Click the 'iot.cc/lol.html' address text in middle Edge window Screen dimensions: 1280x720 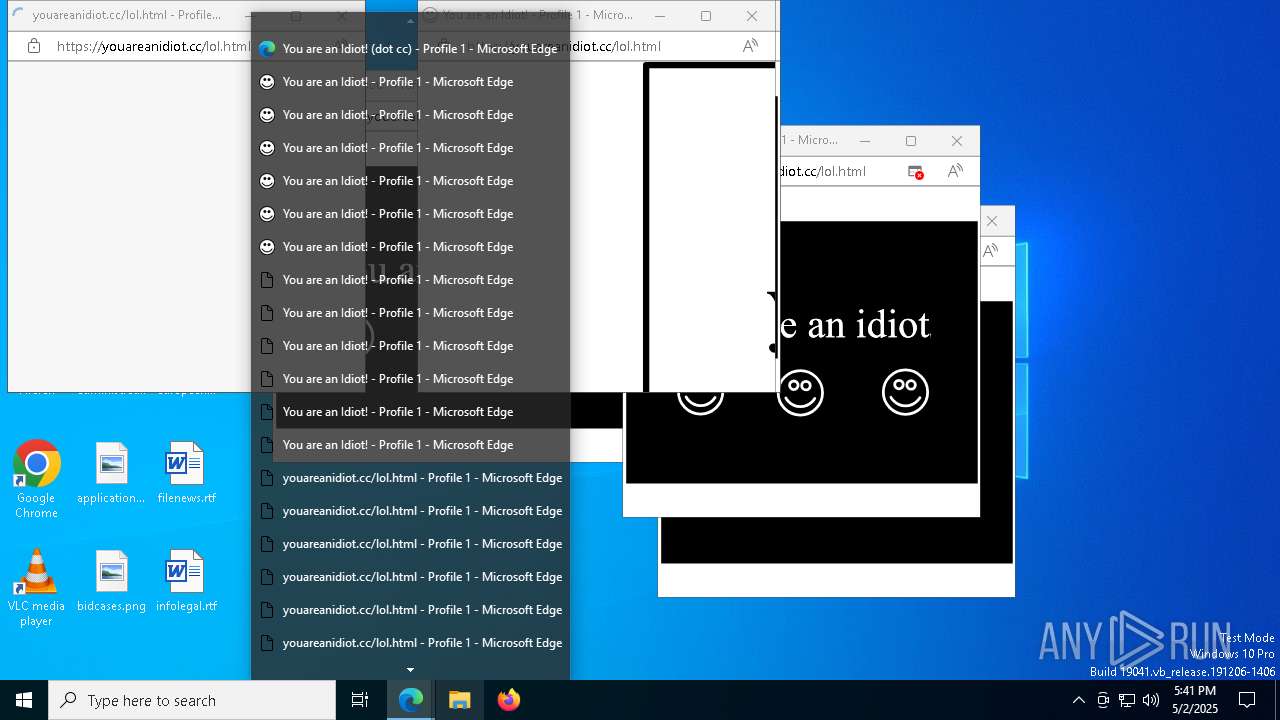pos(822,171)
